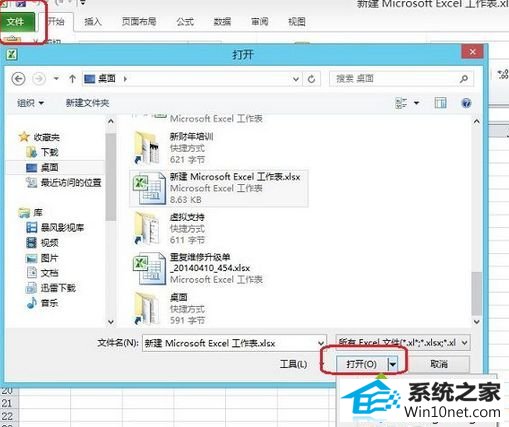509x427 pixels.
Task: Show the preview pane icon
Action: pos(440,103)
